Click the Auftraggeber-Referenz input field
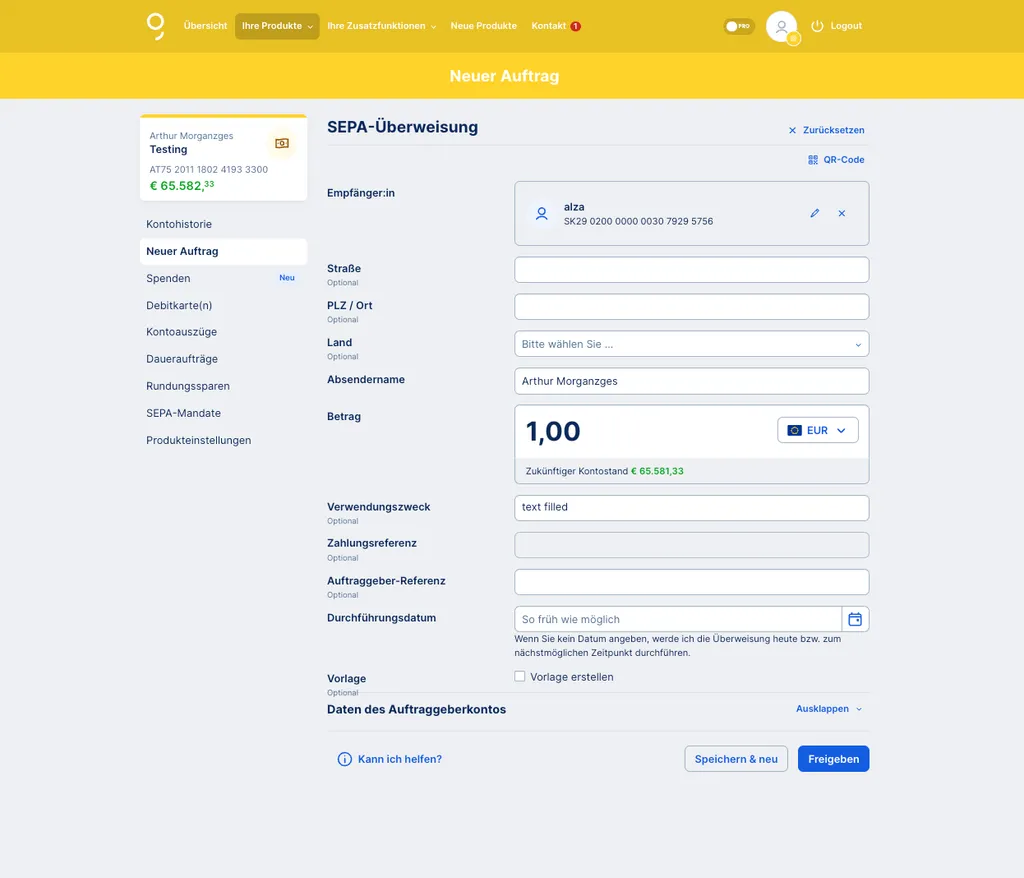This screenshot has height=878, width=1024. [692, 582]
